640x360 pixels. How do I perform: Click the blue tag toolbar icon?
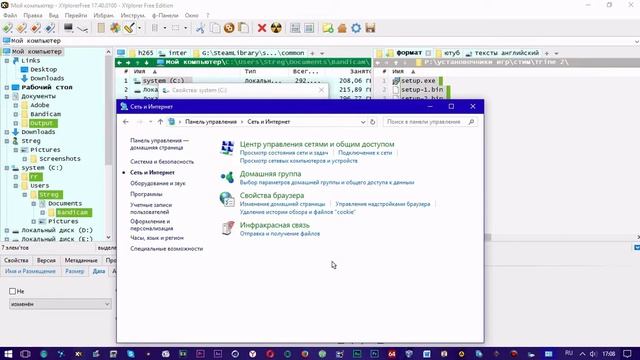(50, 28)
